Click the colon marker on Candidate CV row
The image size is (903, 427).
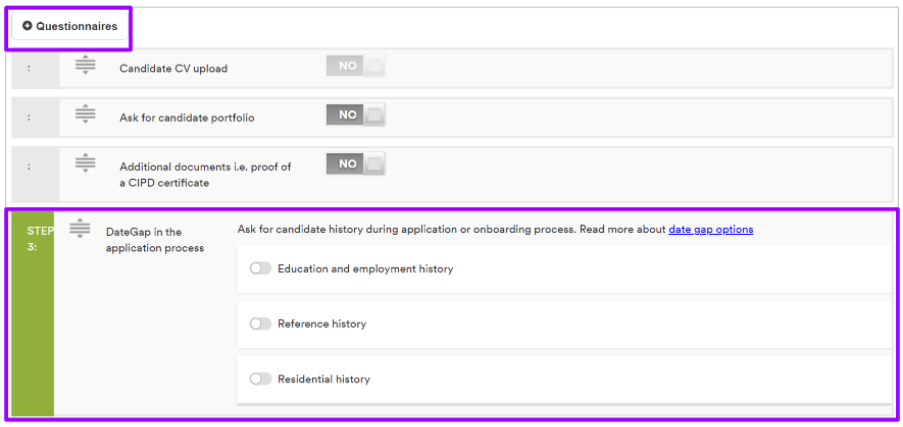point(29,69)
